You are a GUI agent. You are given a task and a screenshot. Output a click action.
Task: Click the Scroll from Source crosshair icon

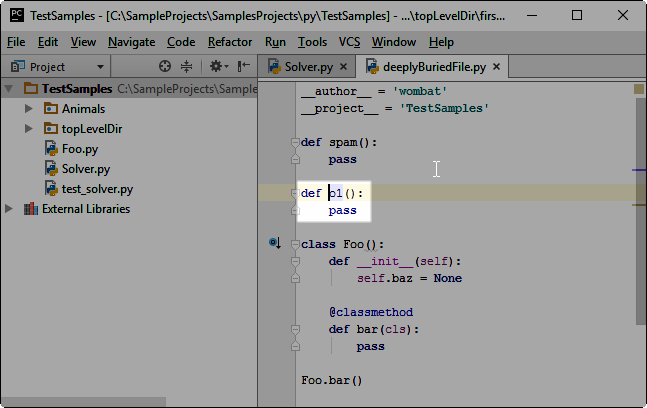(165, 67)
